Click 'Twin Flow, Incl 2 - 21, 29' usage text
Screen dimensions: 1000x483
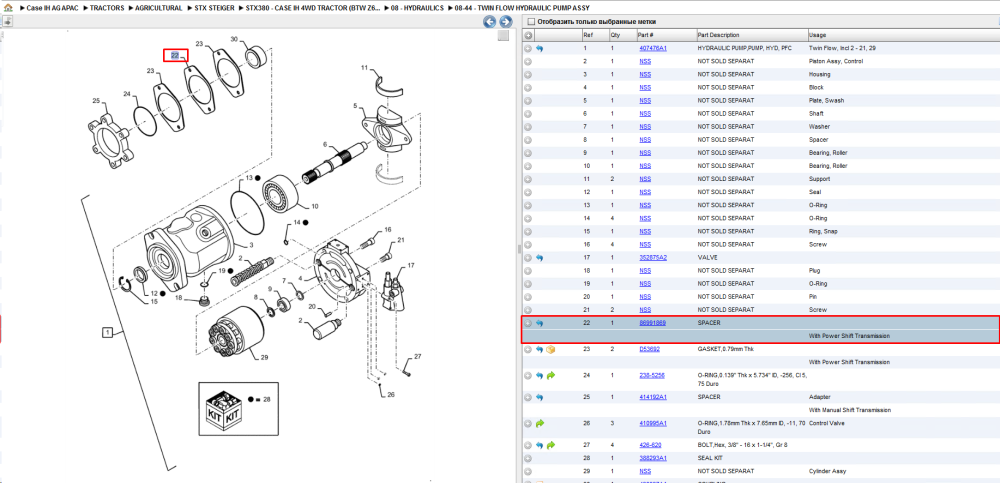point(841,48)
